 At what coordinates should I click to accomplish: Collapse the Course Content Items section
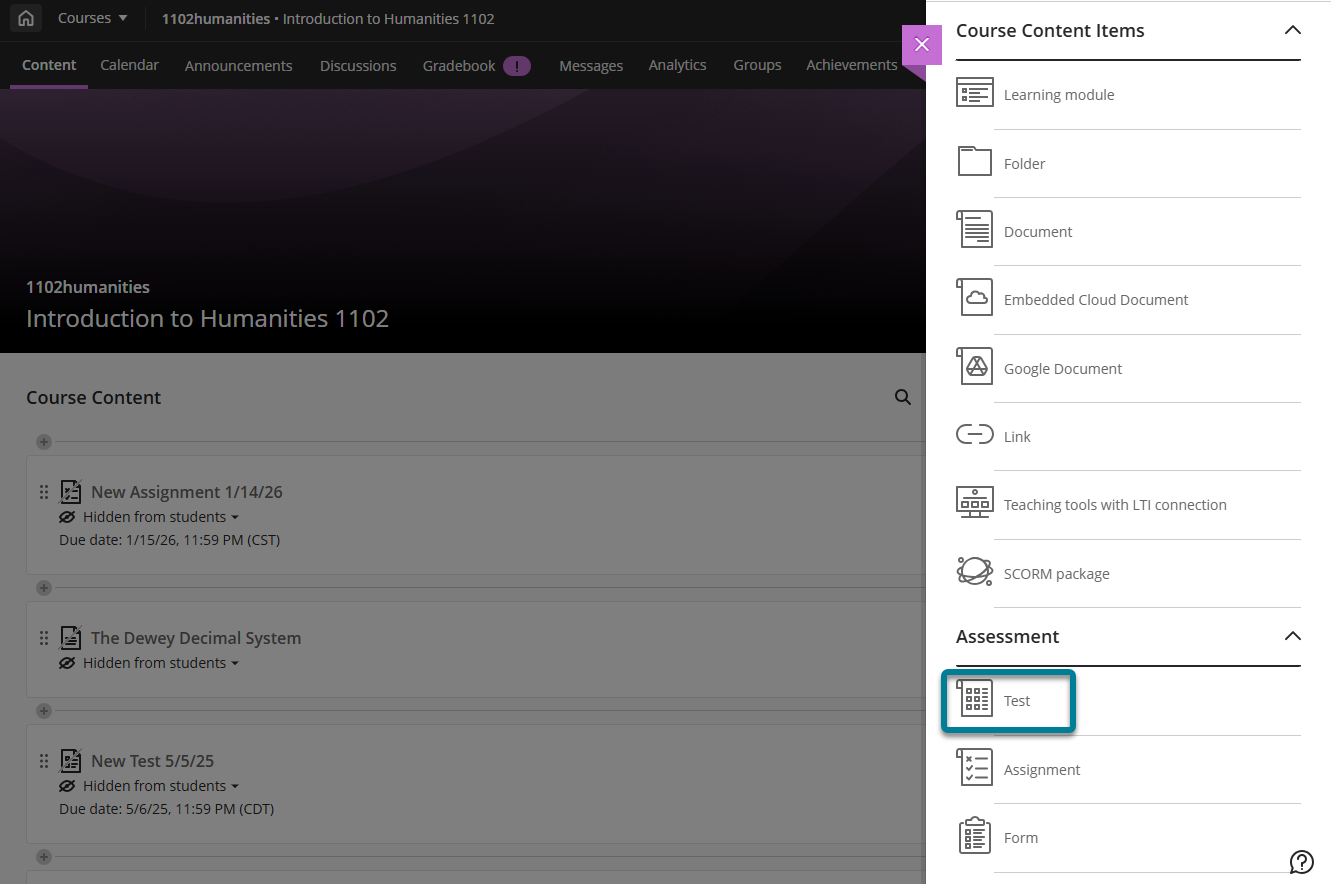pyautogui.click(x=1294, y=31)
